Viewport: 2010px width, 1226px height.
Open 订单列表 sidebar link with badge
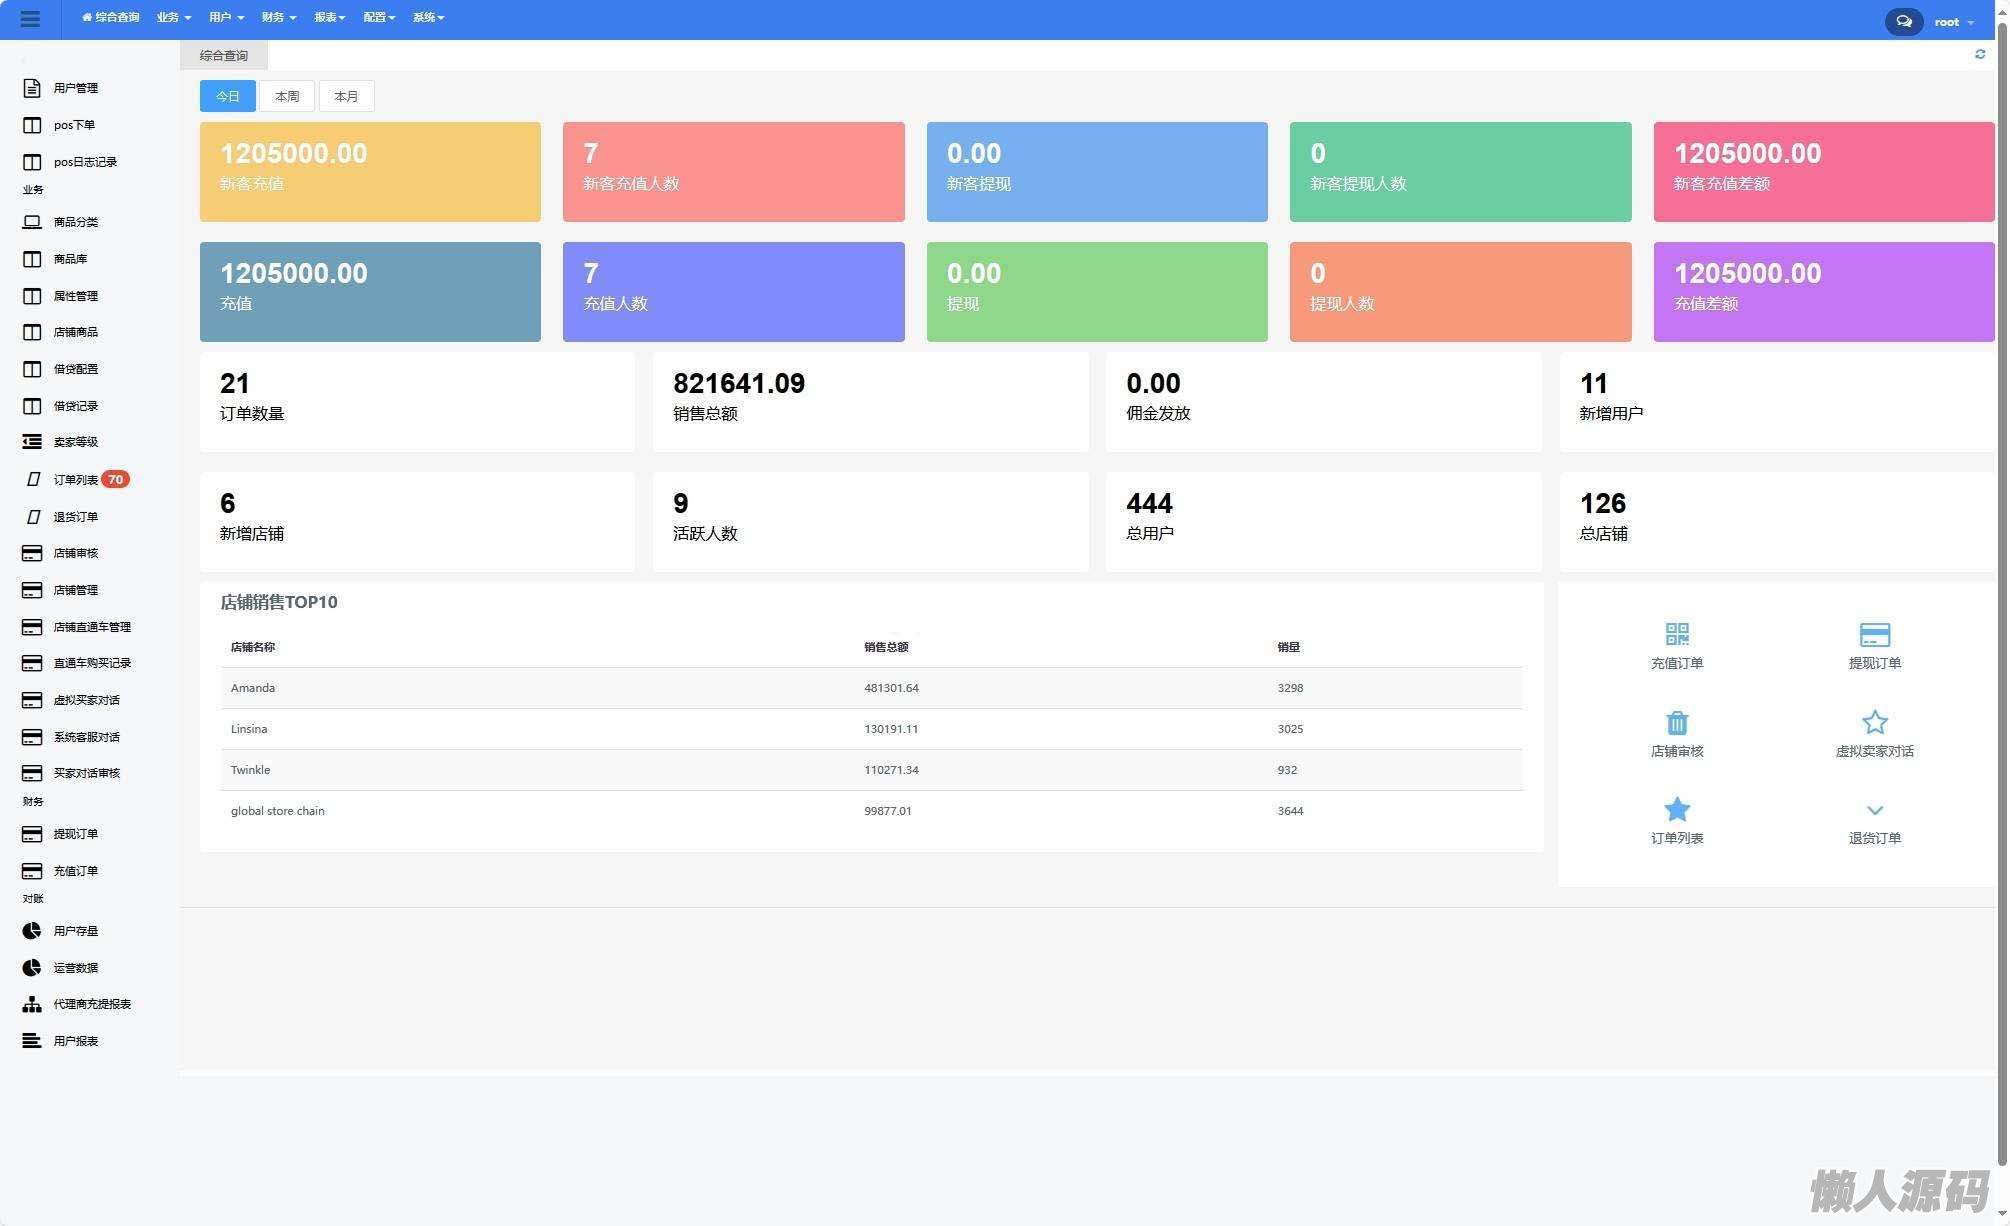pos(76,480)
